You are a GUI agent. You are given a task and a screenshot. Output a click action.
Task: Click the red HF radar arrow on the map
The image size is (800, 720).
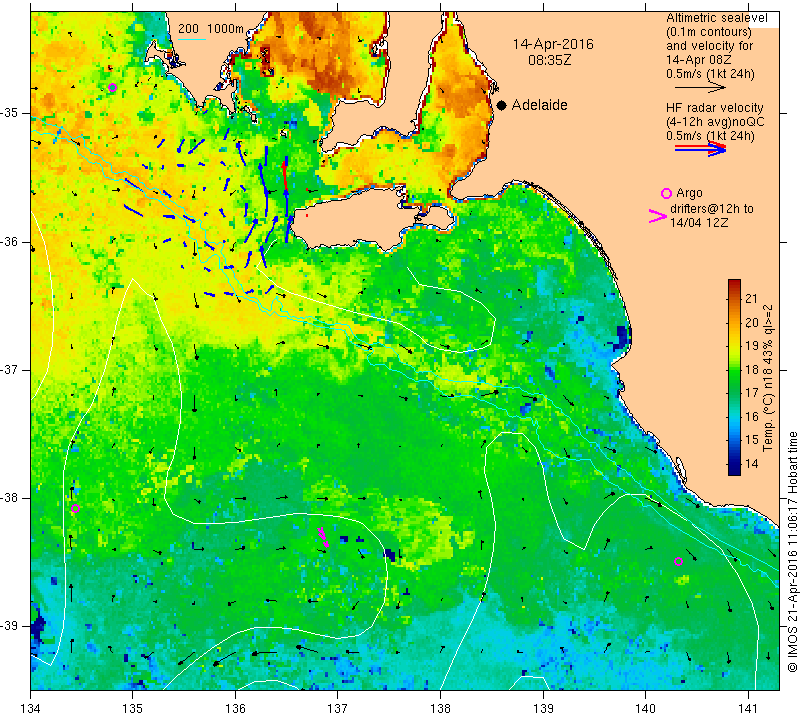285,176
